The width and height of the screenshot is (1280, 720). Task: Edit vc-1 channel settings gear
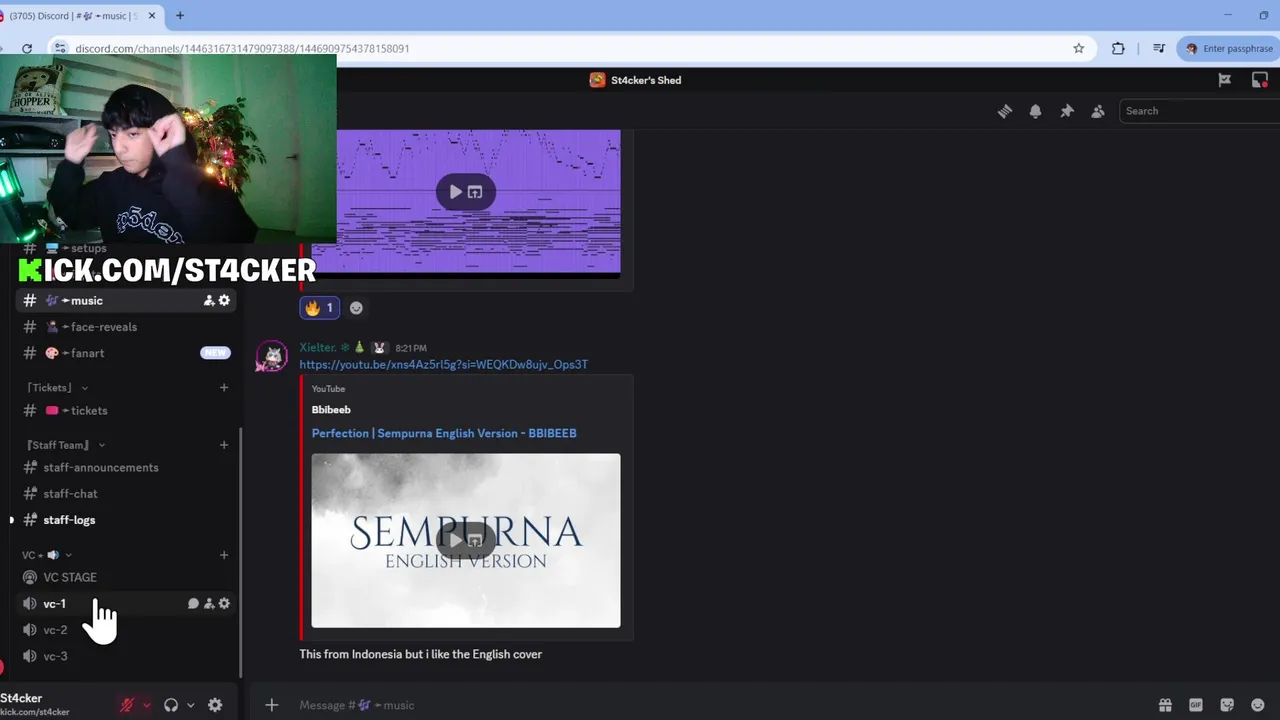(x=224, y=604)
